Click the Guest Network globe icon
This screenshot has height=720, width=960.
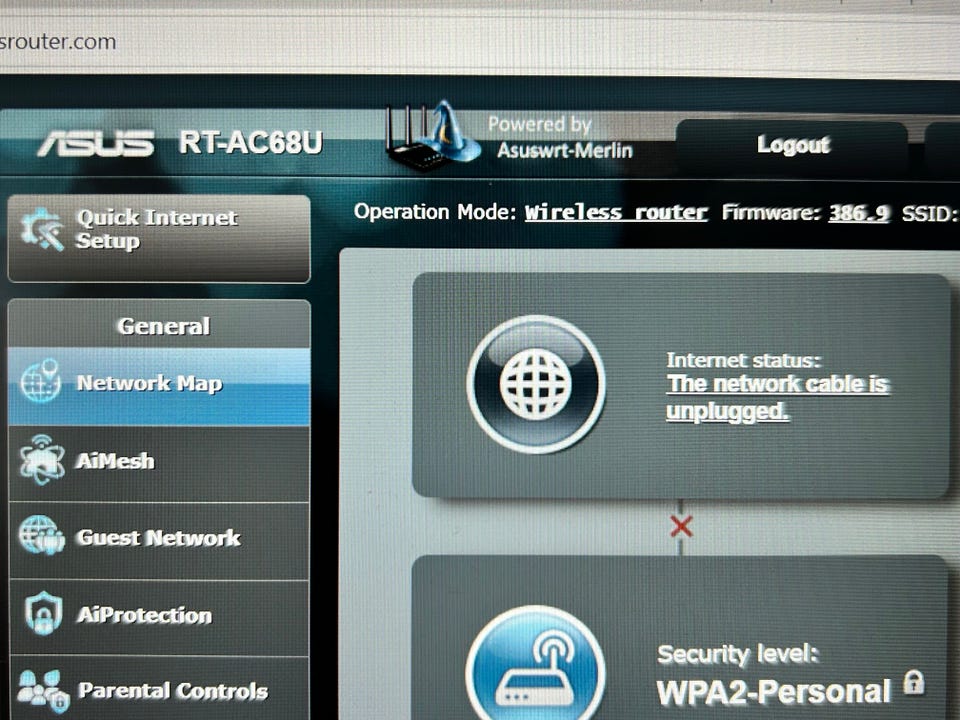(x=41, y=535)
